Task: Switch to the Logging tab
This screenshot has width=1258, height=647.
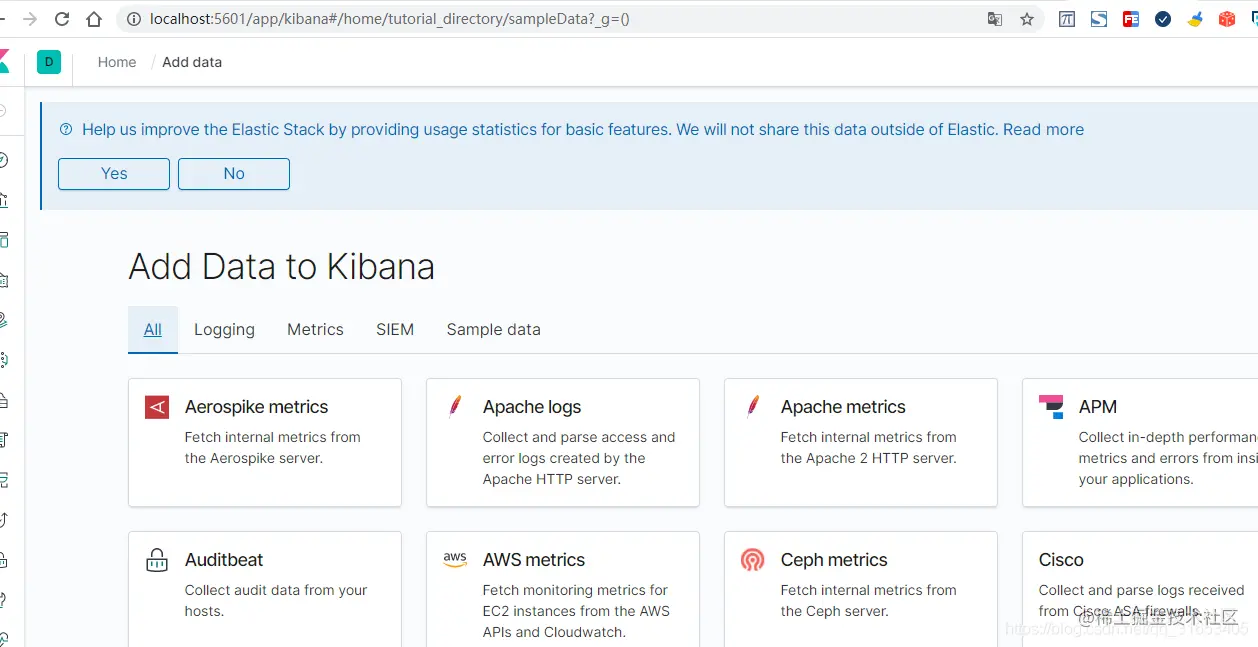Action: pyautogui.click(x=224, y=330)
